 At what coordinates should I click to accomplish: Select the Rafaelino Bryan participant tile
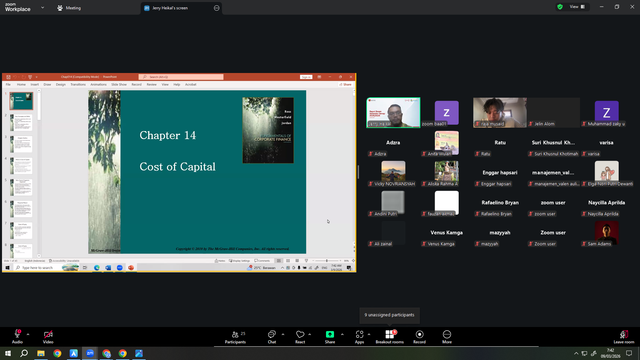500,203
